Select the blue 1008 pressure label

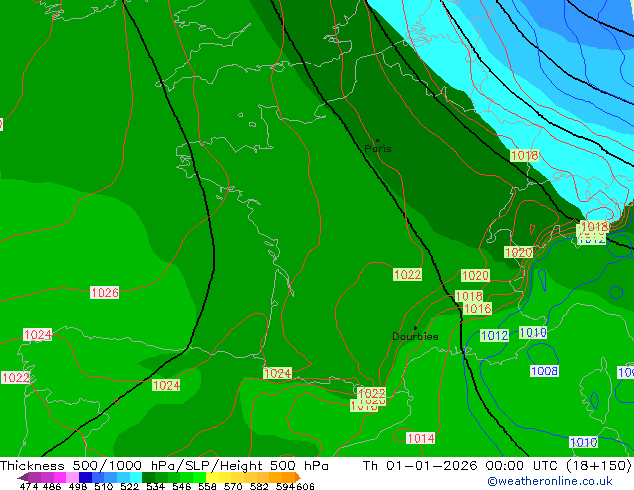pos(544,371)
